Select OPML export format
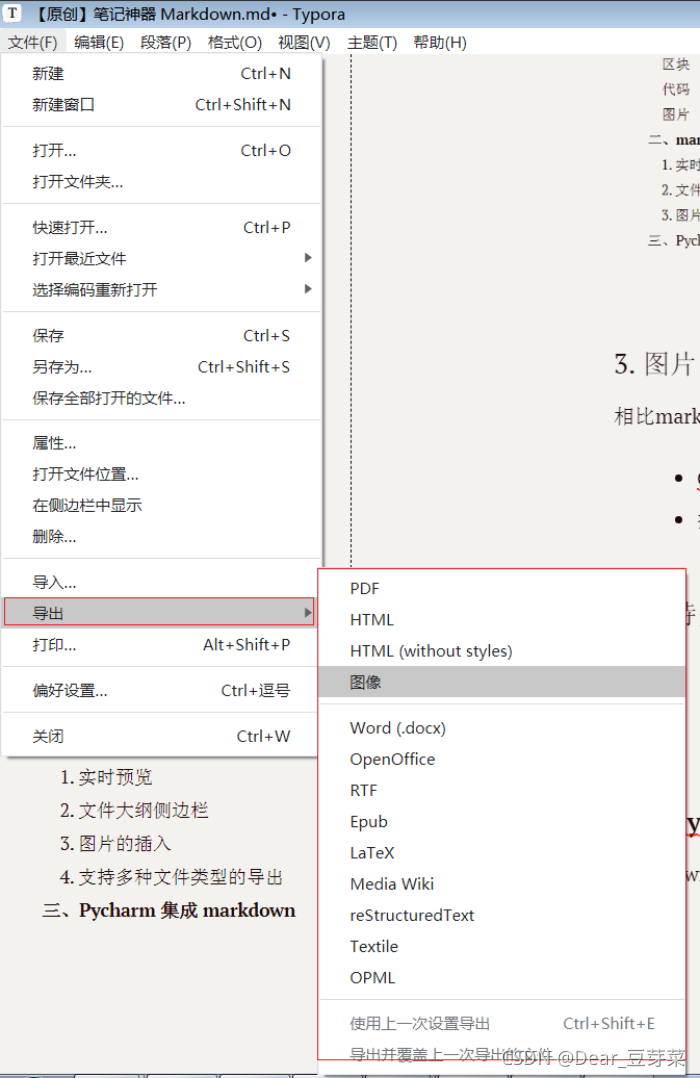Image resolution: width=700 pixels, height=1078 pixels. pos(502,977)
